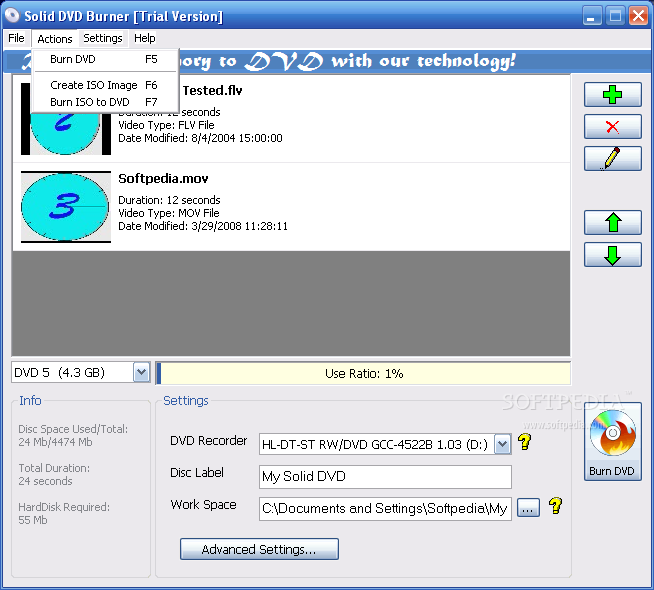
Task: Open Advanced Settings dialog
Action: pyautogui.click(x=259, y=549)
